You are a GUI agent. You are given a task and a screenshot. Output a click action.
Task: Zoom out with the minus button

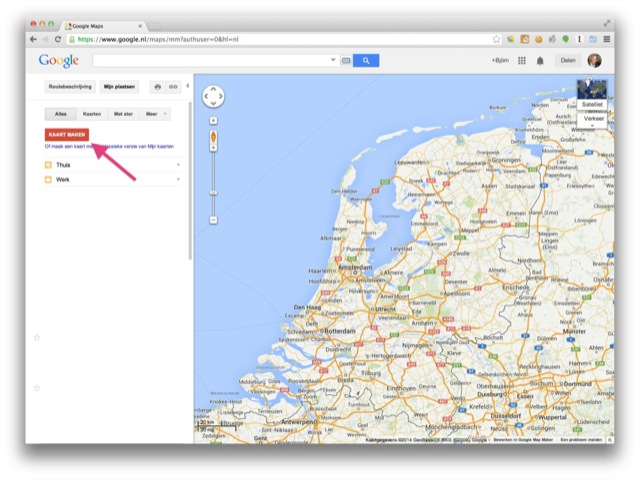click(213, 220)
